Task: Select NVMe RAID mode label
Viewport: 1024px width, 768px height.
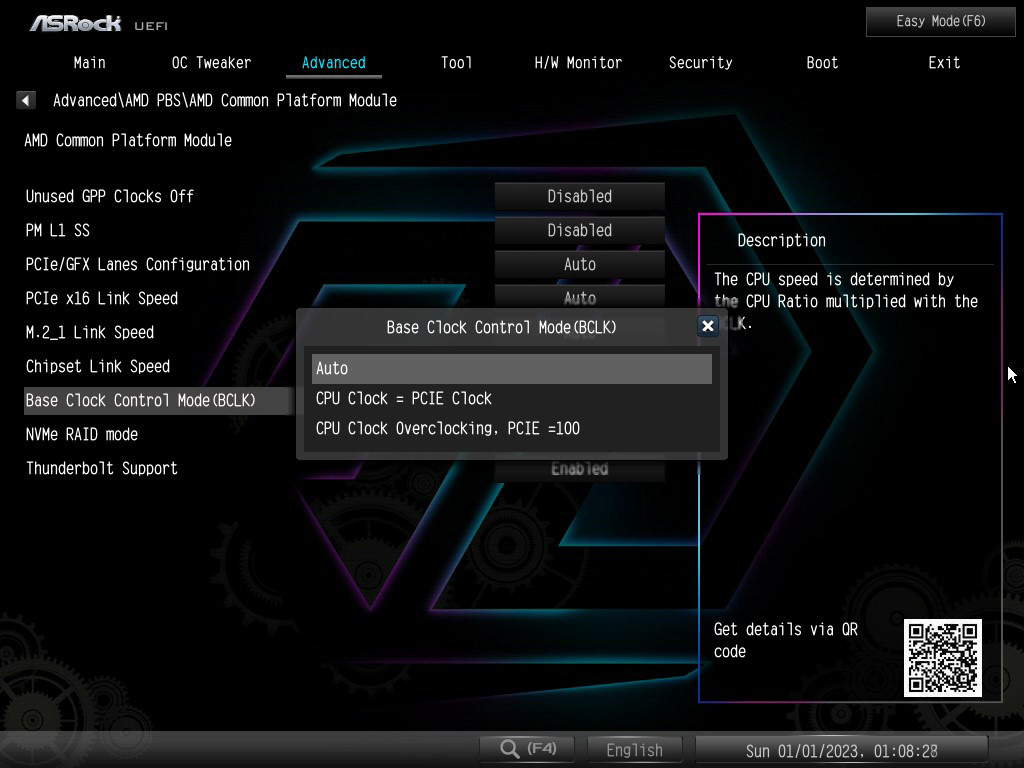Action: (x=82, y=434)
